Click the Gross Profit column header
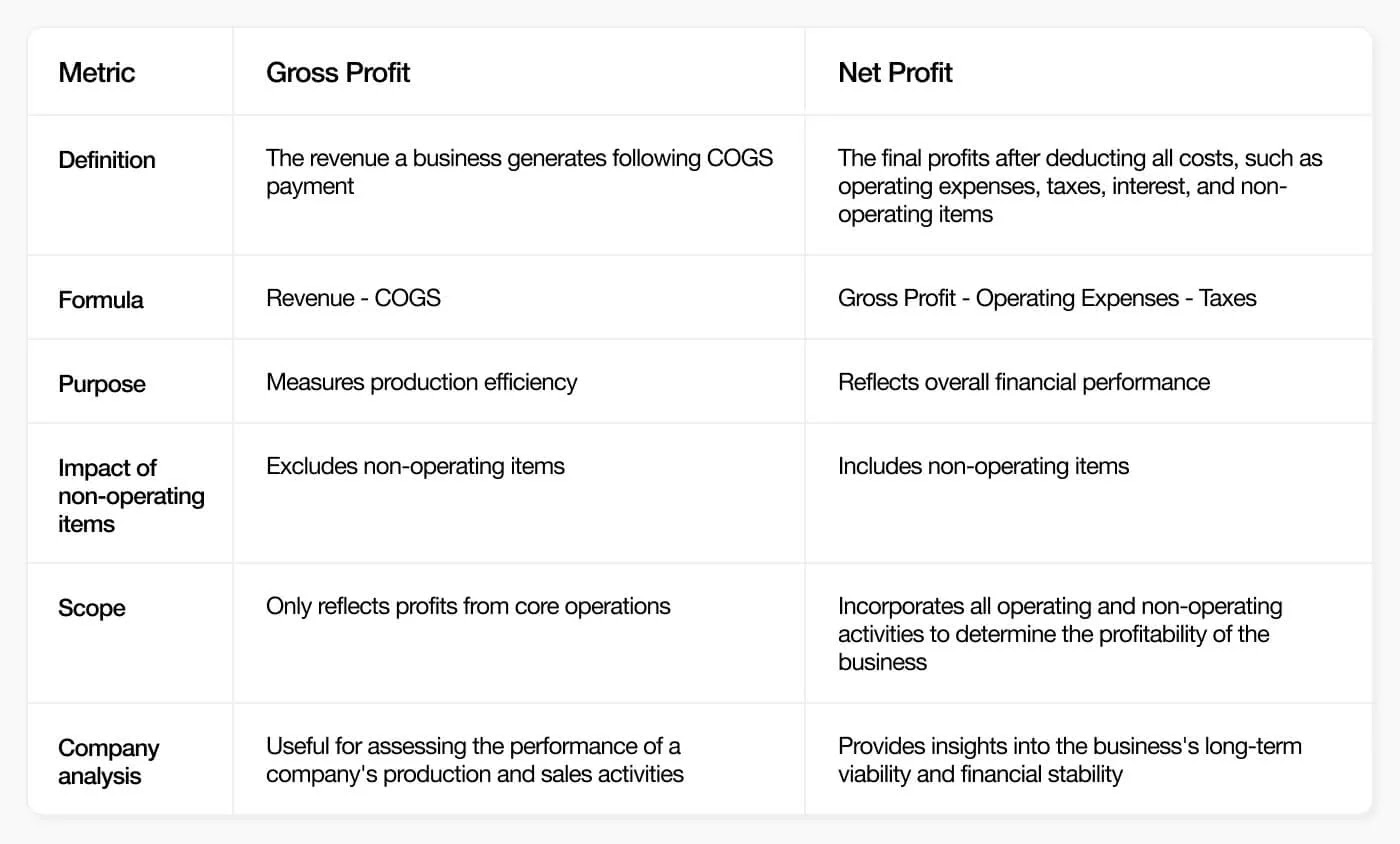Screen dimensions: 1400x844 (338, 72)
